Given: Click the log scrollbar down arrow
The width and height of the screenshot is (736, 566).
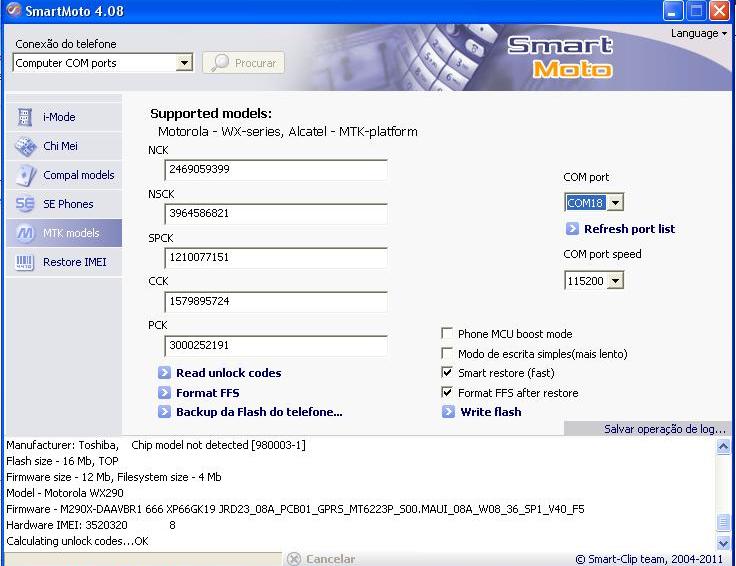Looking at the screenshot, I should tap(723, 543).
